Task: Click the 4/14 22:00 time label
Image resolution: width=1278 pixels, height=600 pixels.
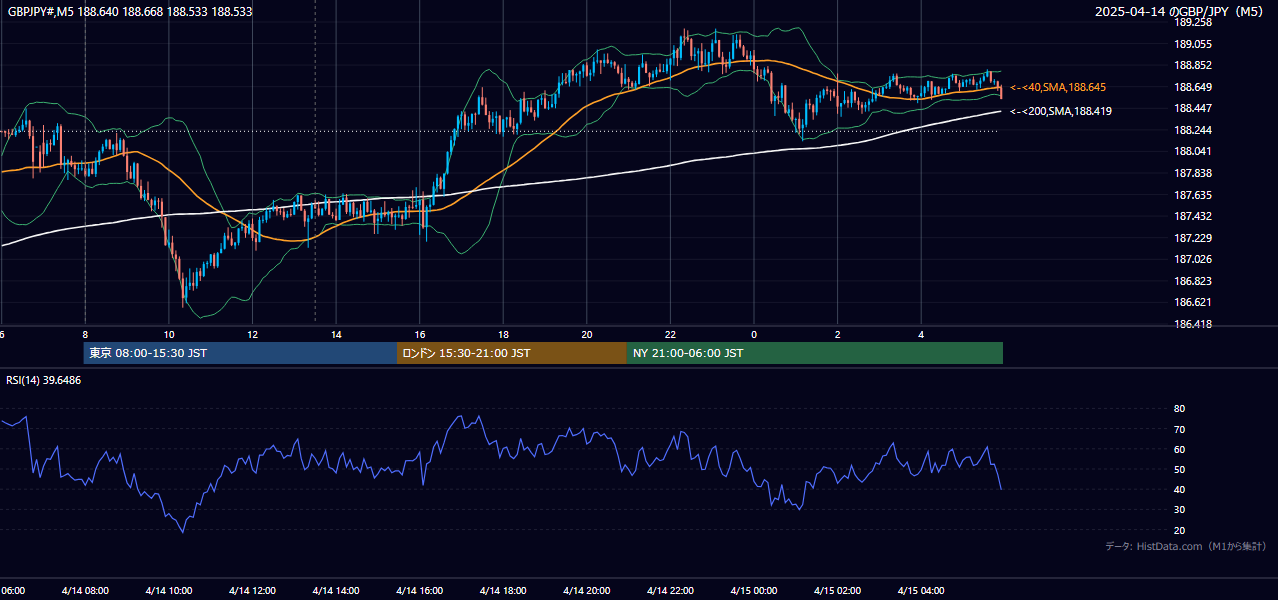Action: tap(670, 591)
